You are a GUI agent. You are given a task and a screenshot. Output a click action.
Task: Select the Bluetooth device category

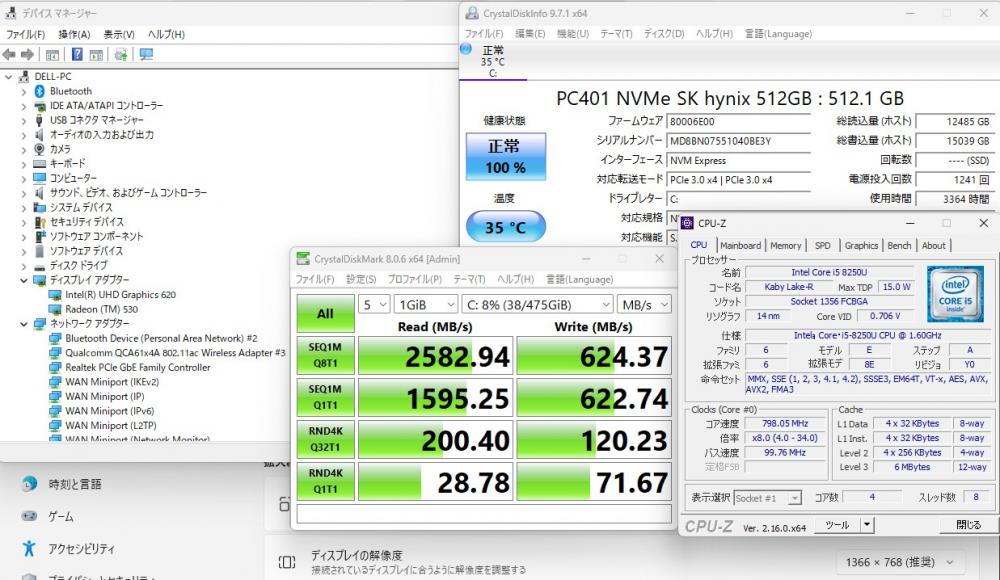point(70,91)
